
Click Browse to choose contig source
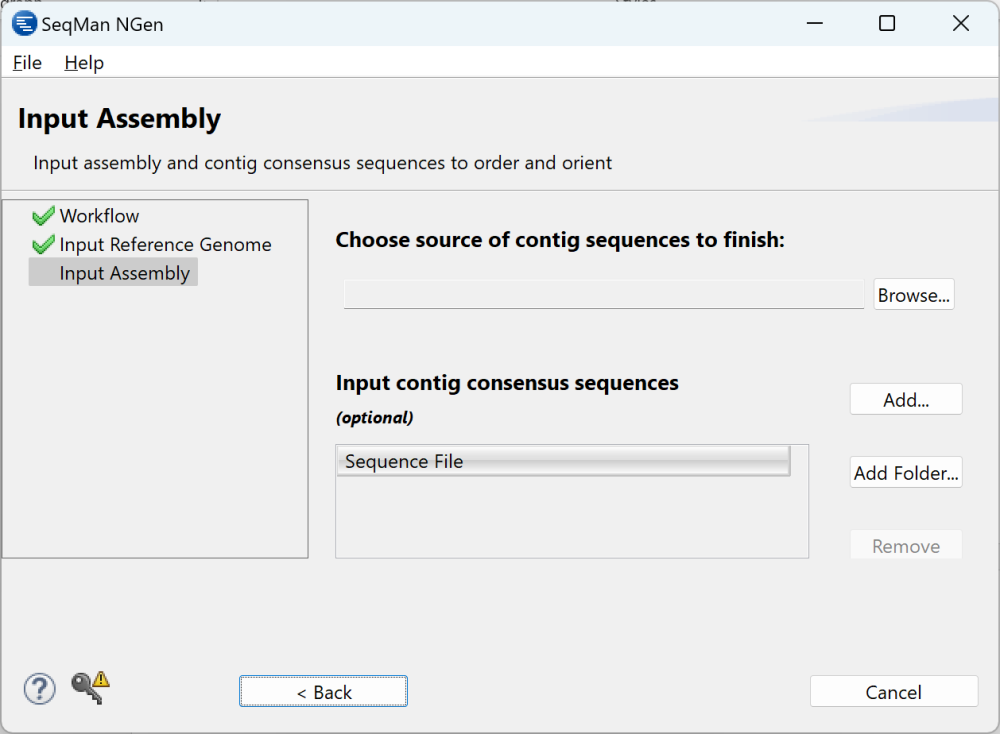coord(913,295)
